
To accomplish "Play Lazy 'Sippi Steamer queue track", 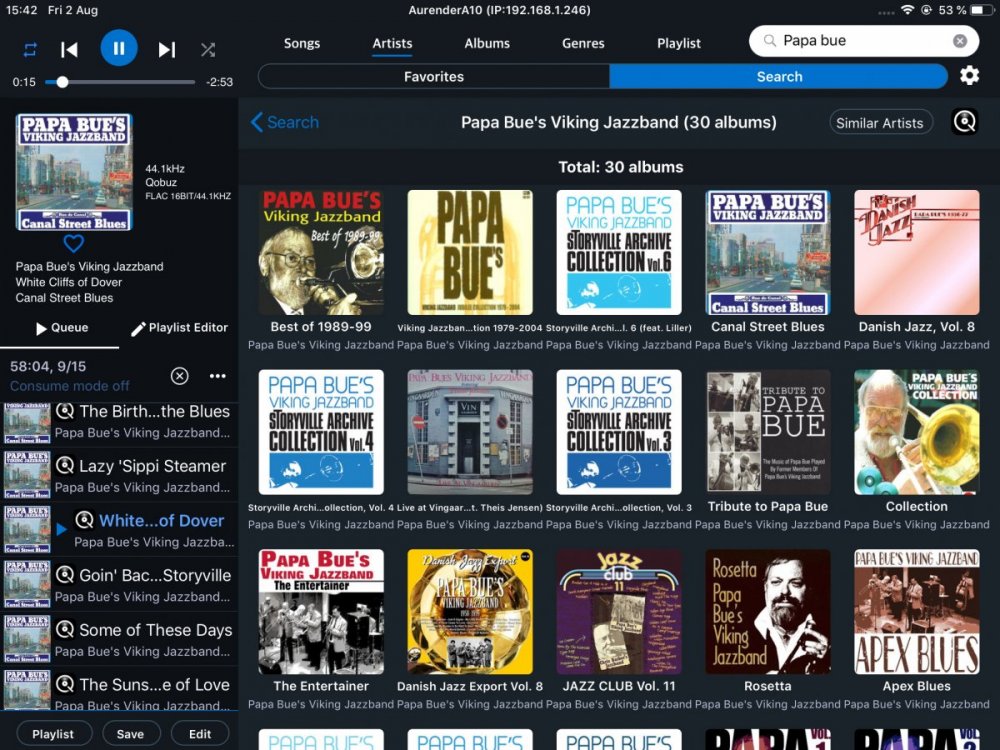I will (x=120, y=476).
